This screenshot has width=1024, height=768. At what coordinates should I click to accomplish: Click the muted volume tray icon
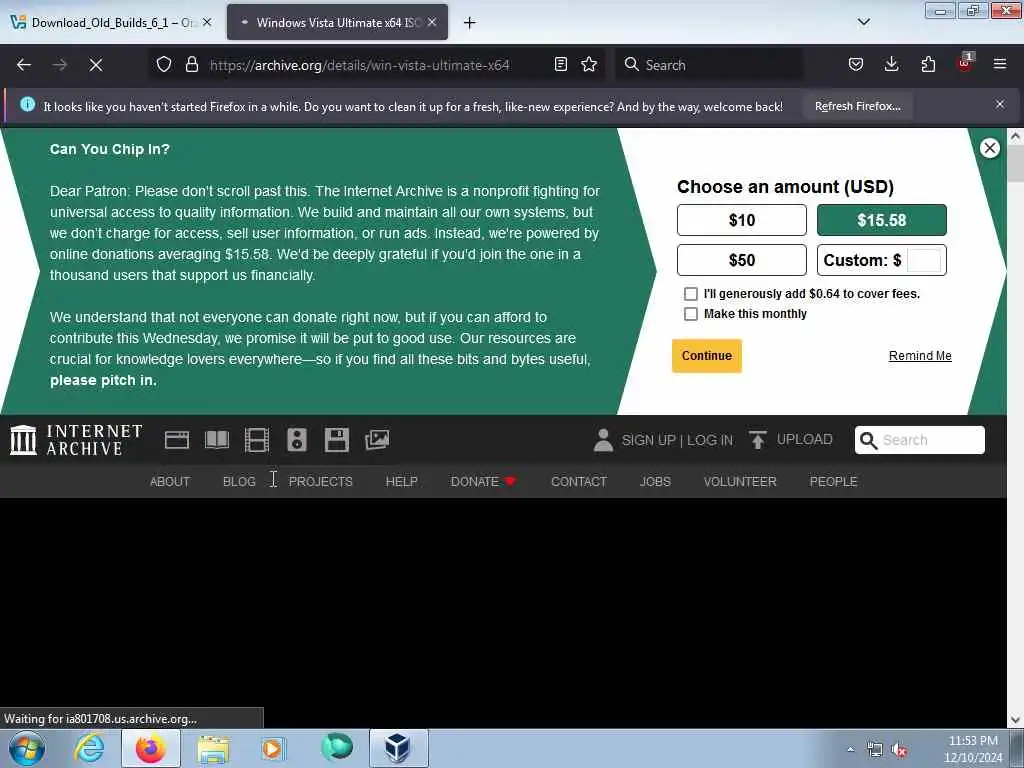pos(900,750)
